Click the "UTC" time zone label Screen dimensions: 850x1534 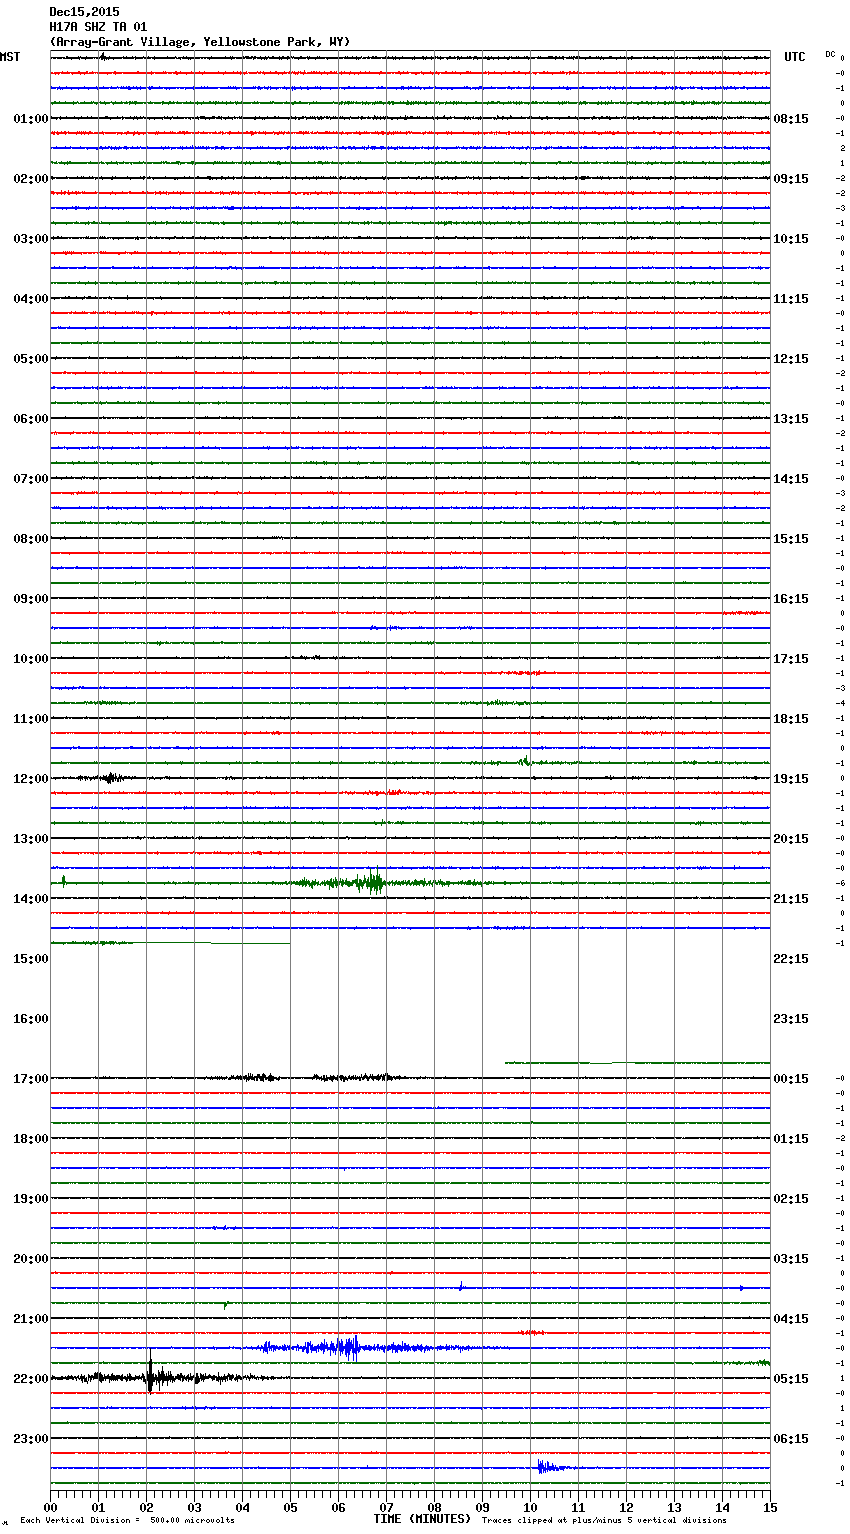click(x=795, y=57)
